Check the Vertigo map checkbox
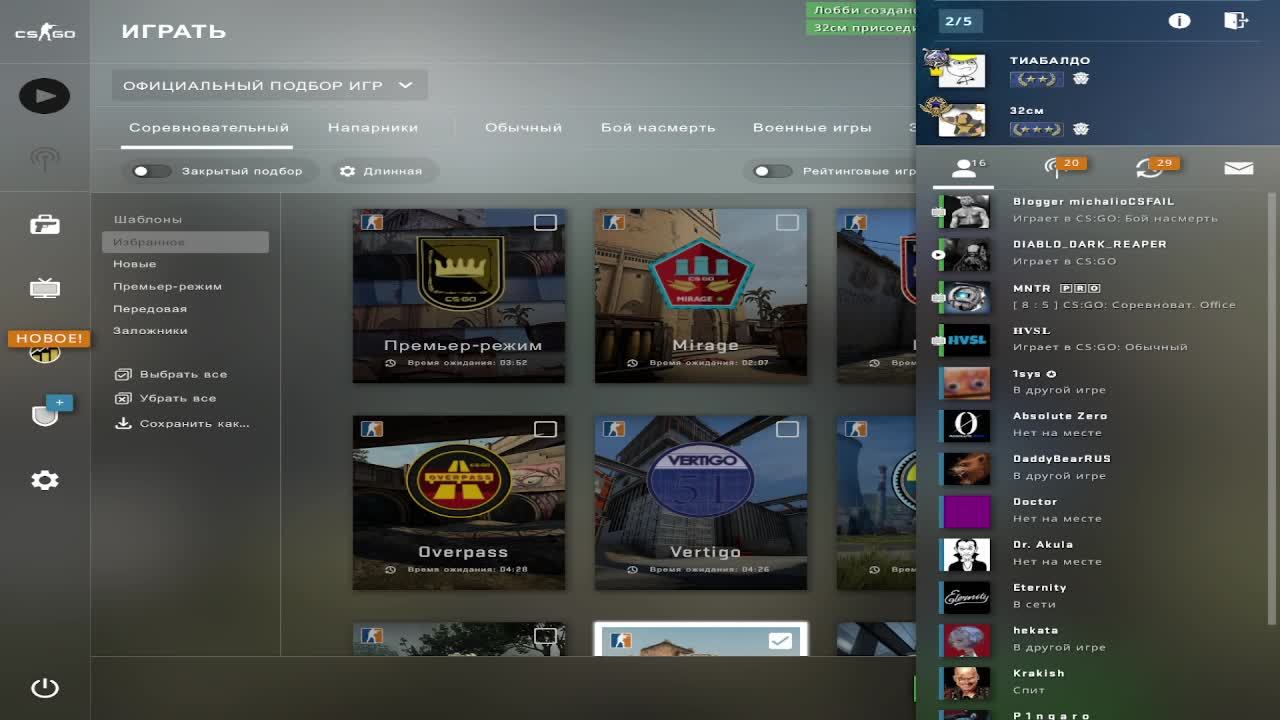 (787, 429)
